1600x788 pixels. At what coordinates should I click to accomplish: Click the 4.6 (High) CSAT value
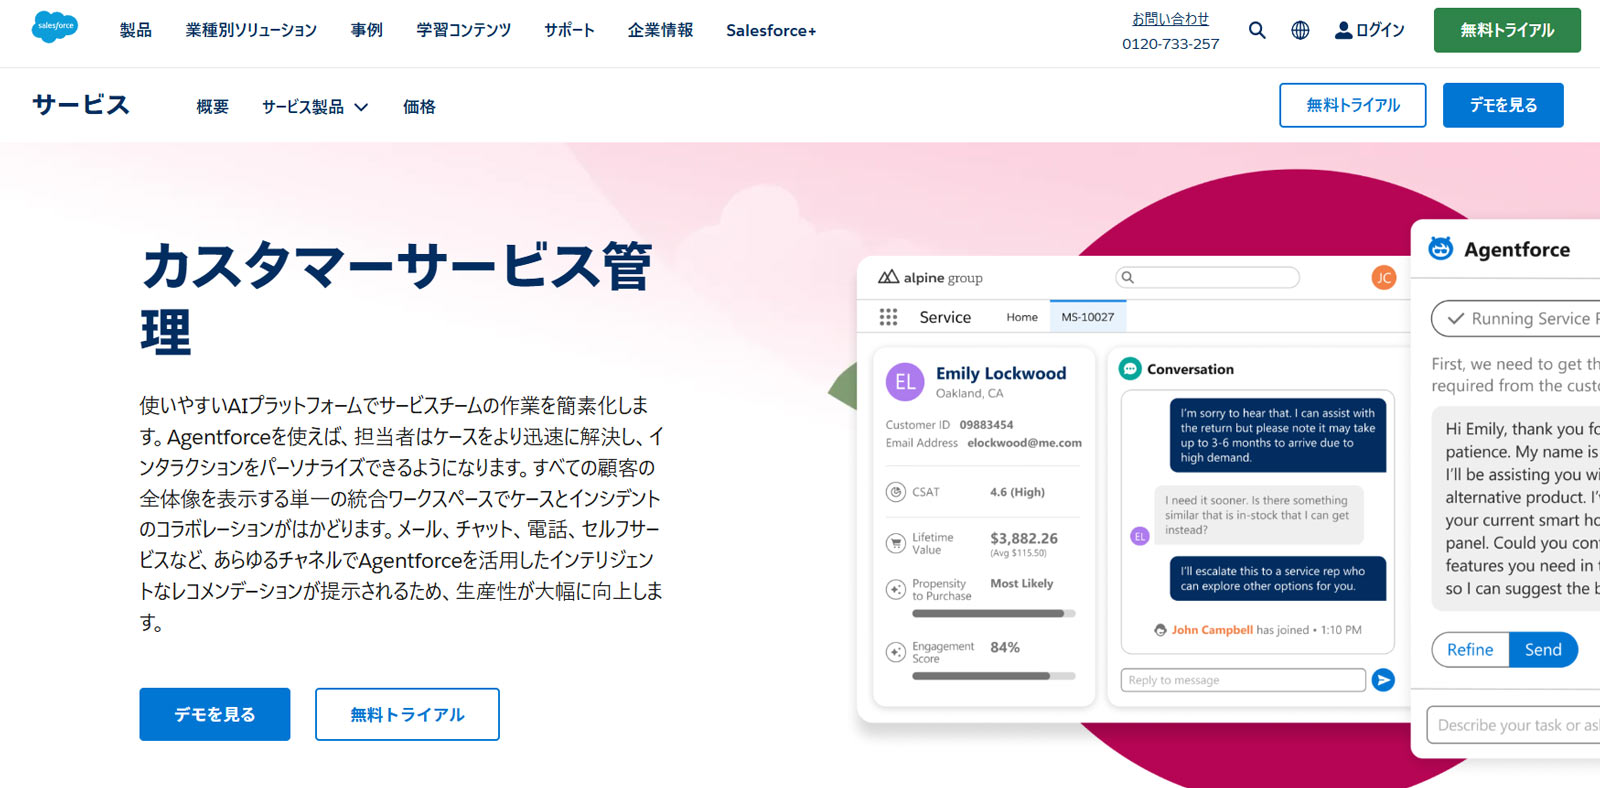[1017, 492]
